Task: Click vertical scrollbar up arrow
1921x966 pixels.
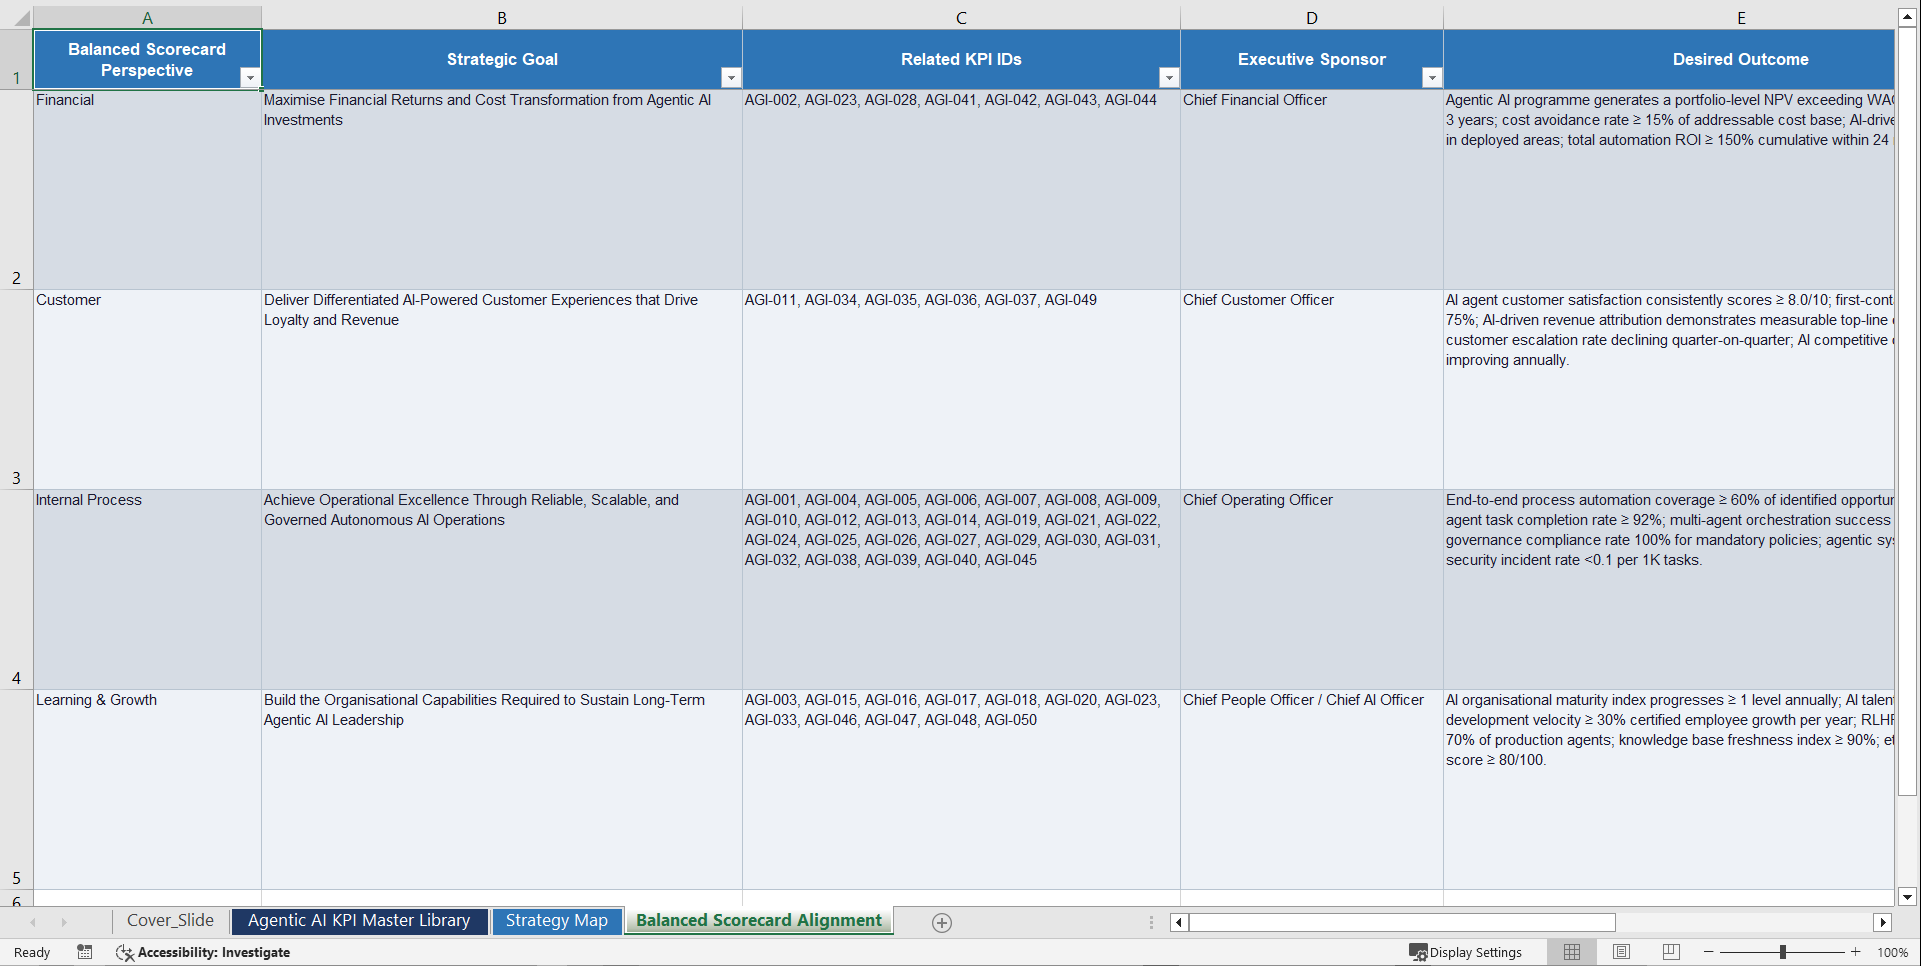Action: [x=1907, y=17]
